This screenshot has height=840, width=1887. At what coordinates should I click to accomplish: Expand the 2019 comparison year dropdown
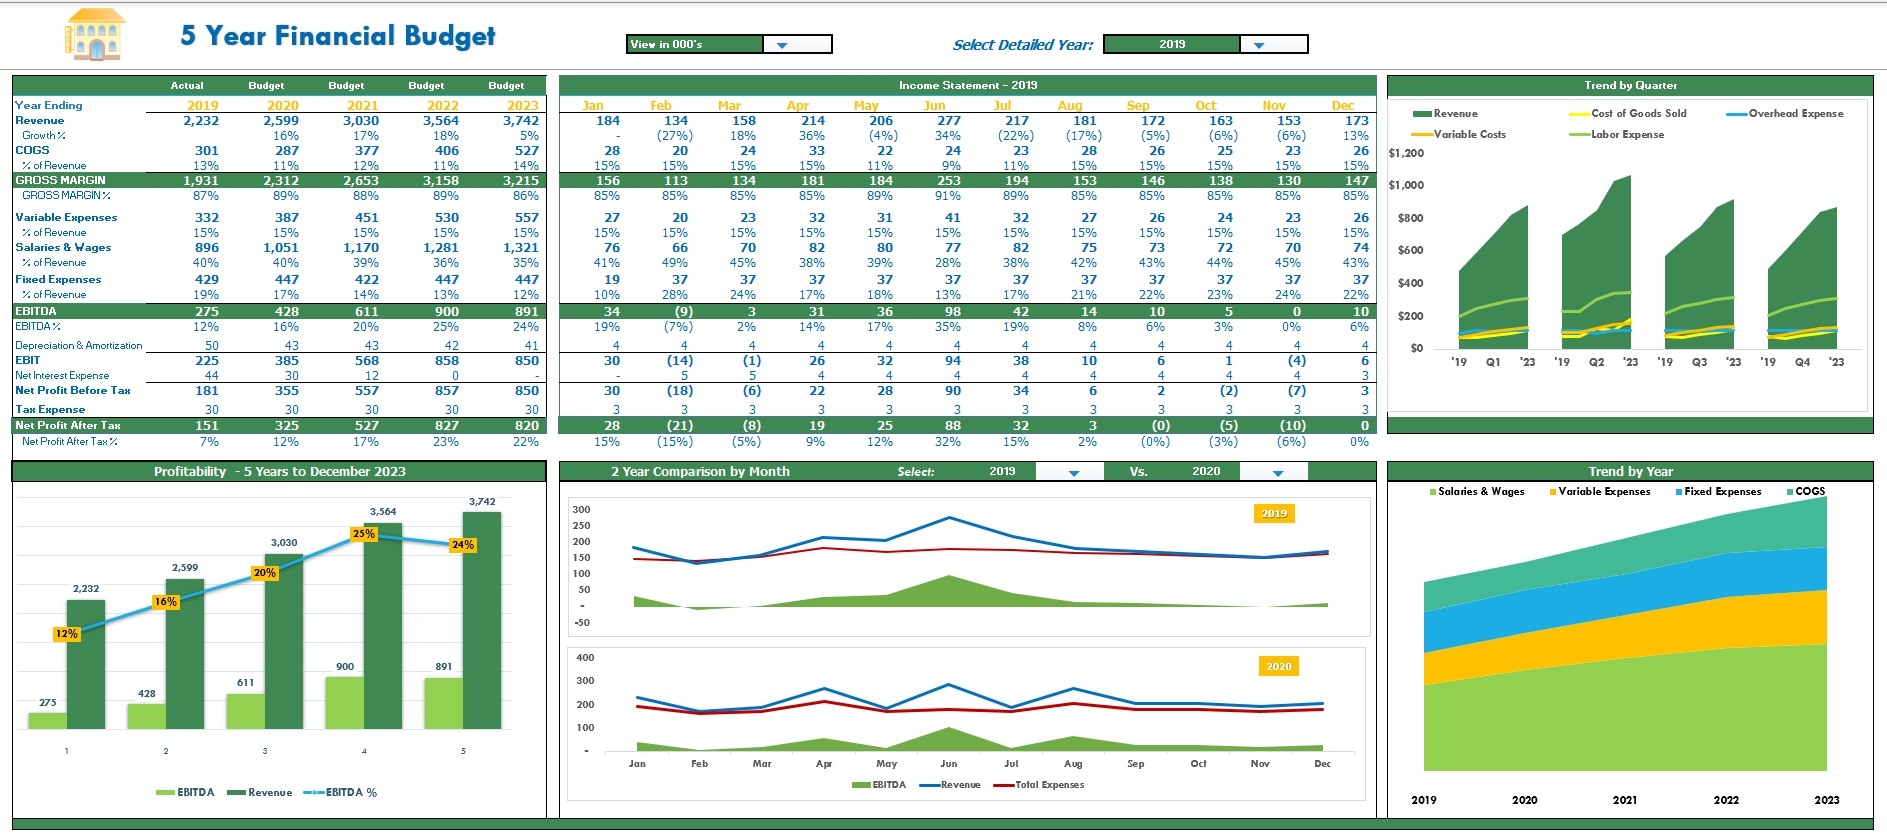coord(1073,472)
